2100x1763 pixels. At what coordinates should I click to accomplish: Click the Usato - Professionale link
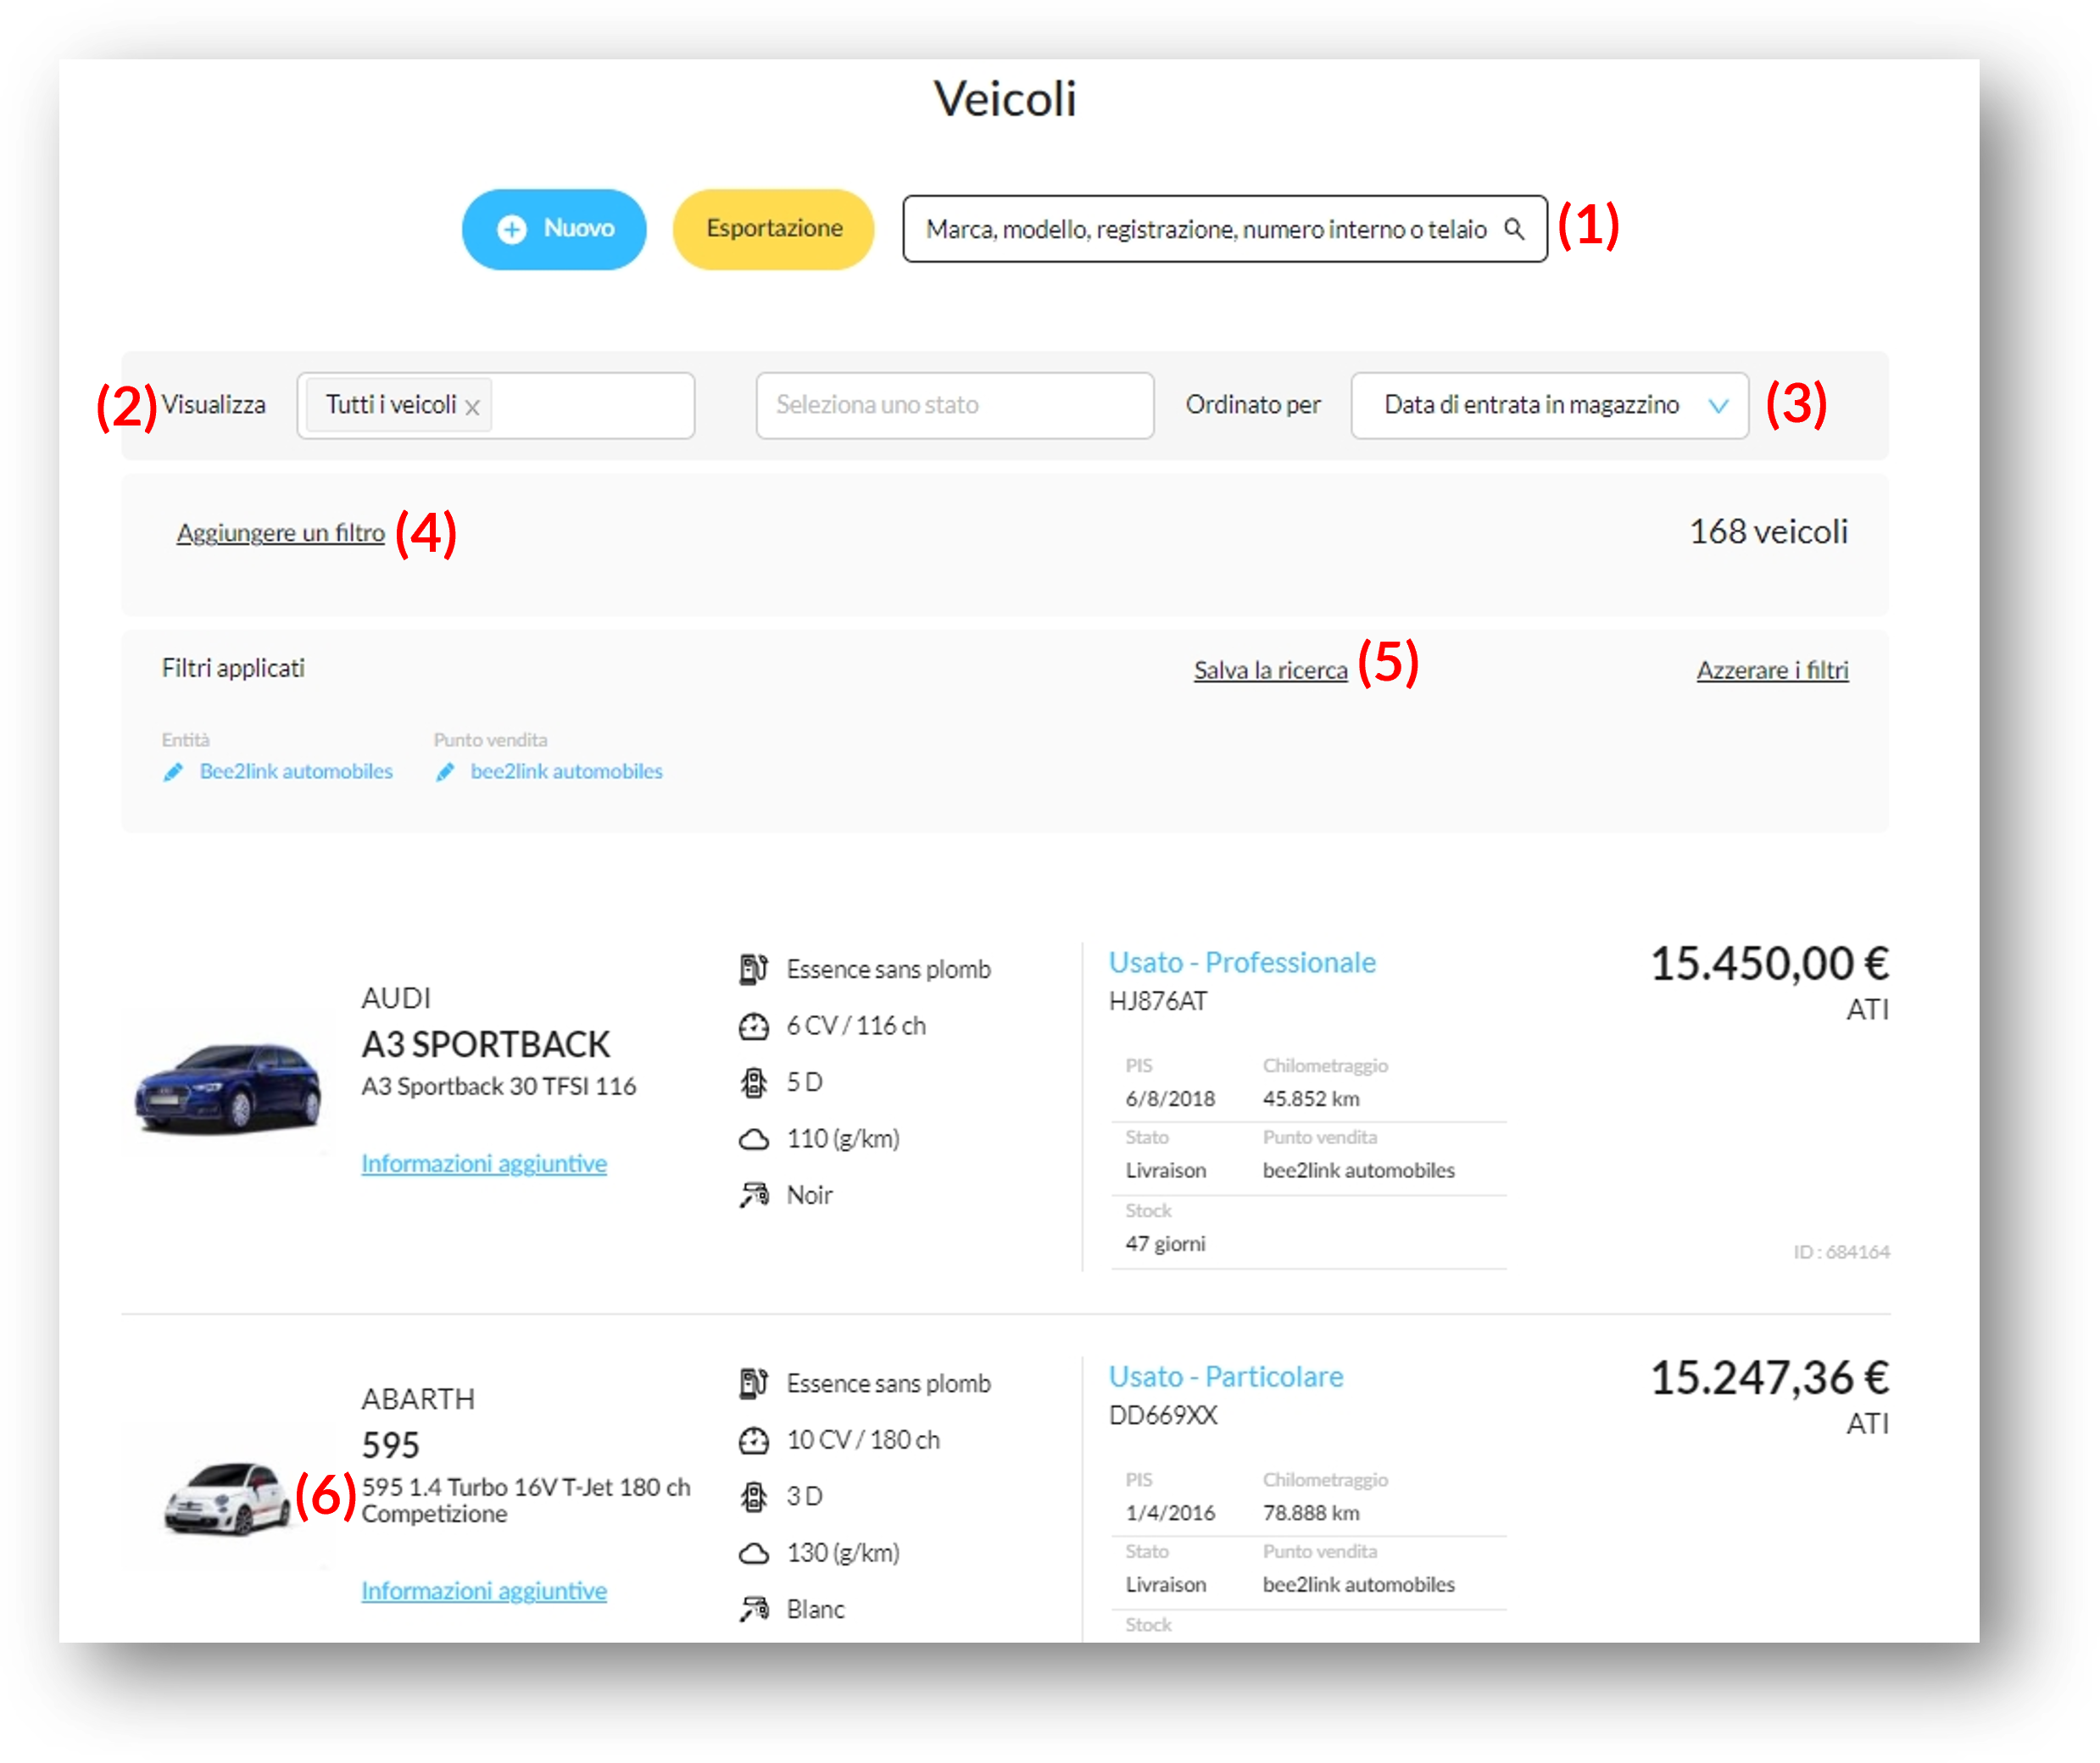[x=1242, y=962]
